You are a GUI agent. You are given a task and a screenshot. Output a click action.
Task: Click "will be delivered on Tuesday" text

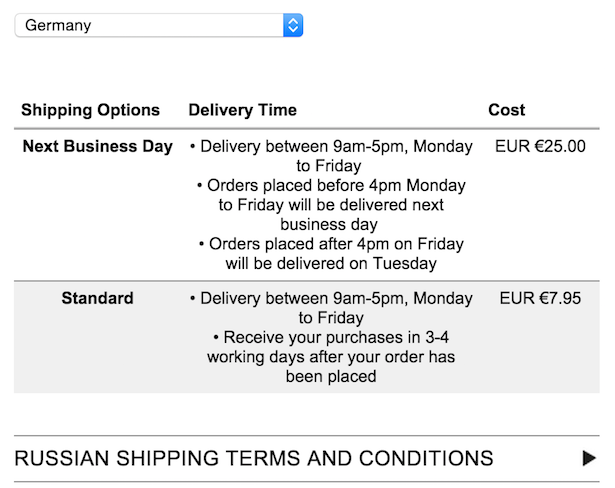pos(331,264)
